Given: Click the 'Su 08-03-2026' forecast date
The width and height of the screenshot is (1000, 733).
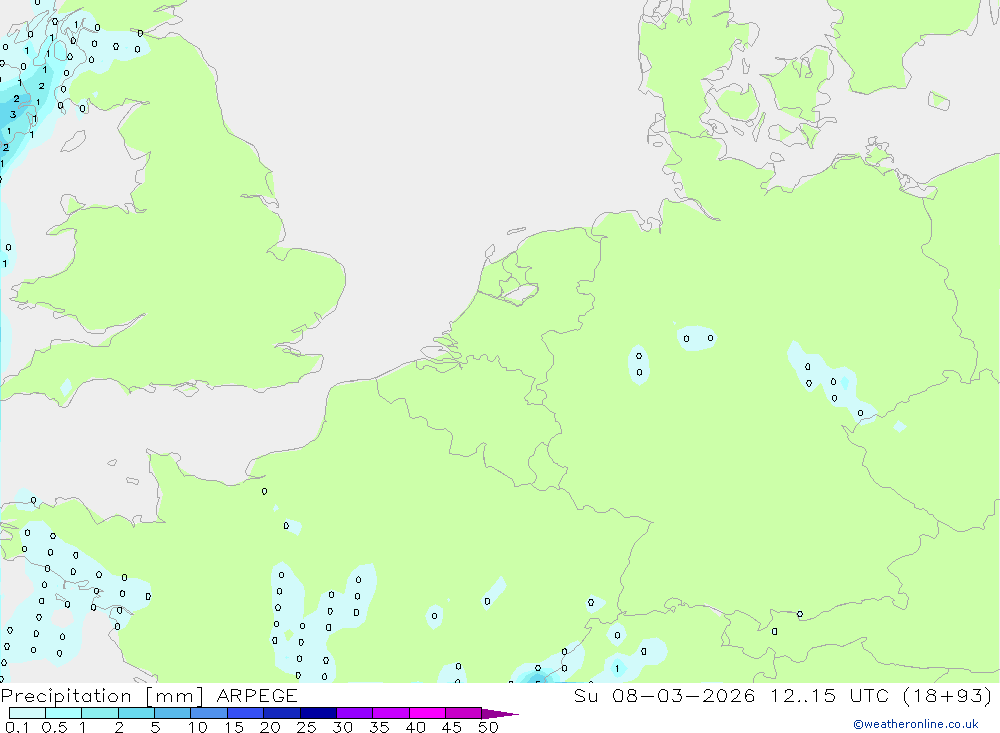Looking at the screenshot, I should coord(665,695).
